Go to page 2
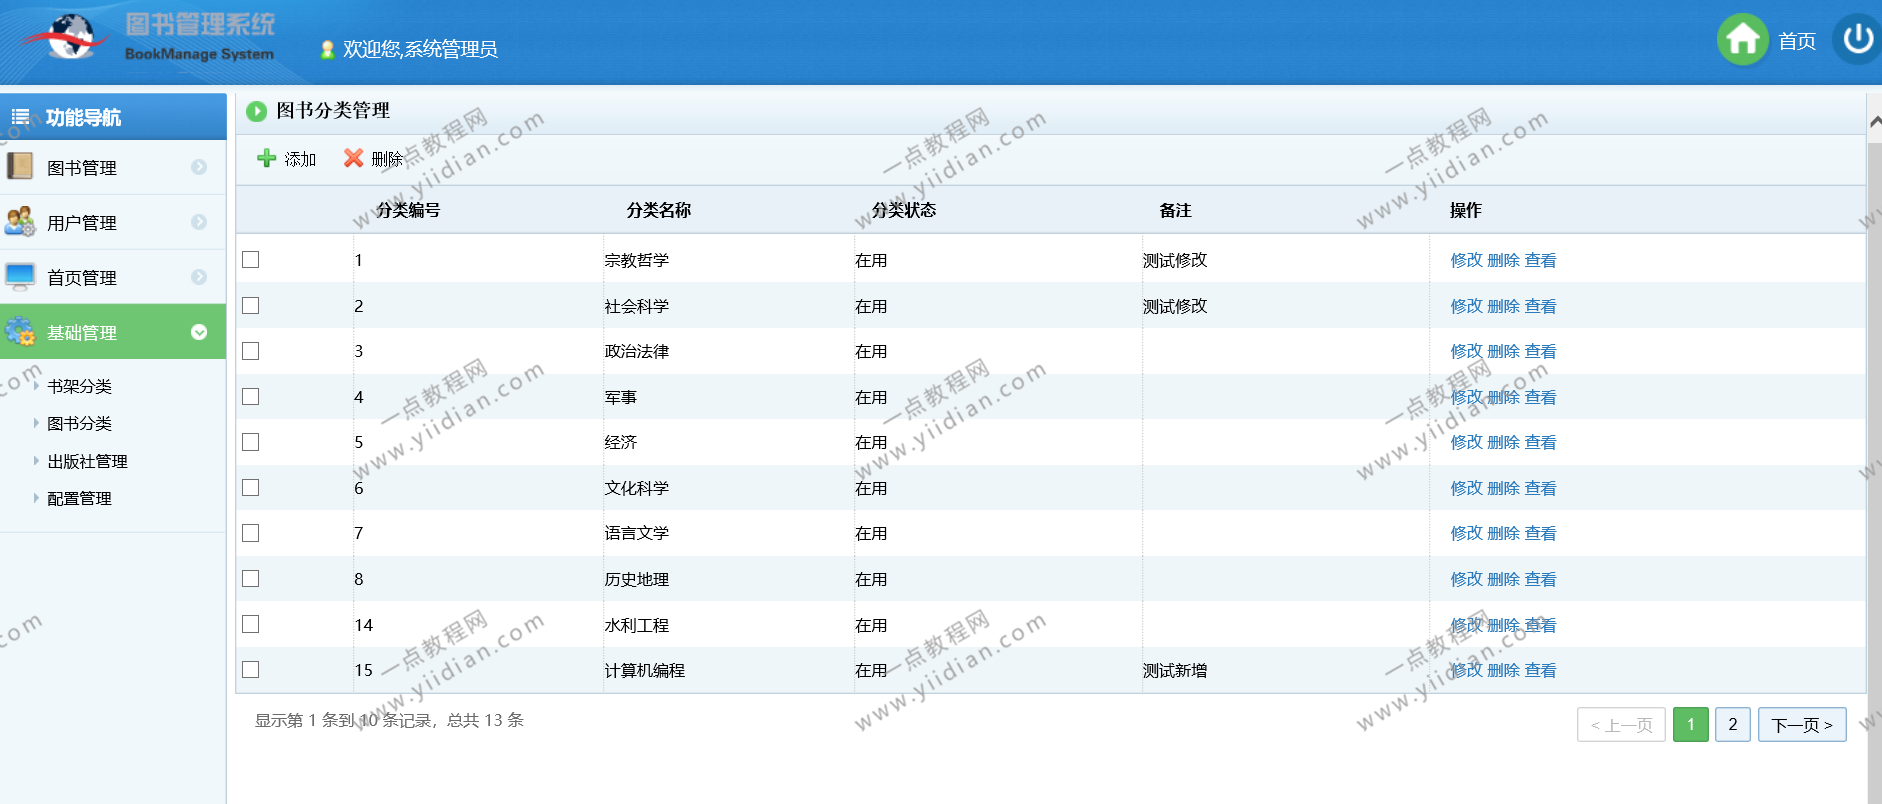This screenshot has height=804, width=1882. click(x=1733, y=725)
